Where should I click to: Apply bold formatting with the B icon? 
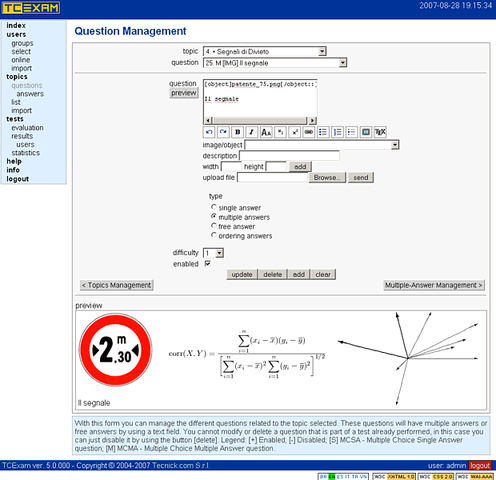237,132
